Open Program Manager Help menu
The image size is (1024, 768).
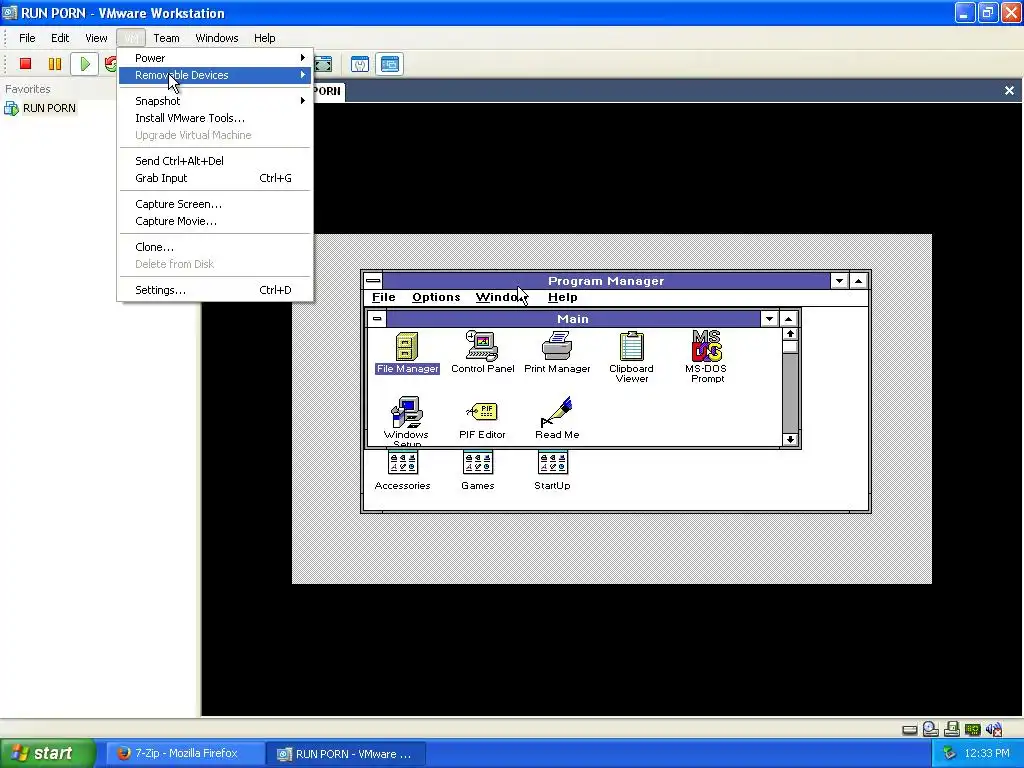562,298
